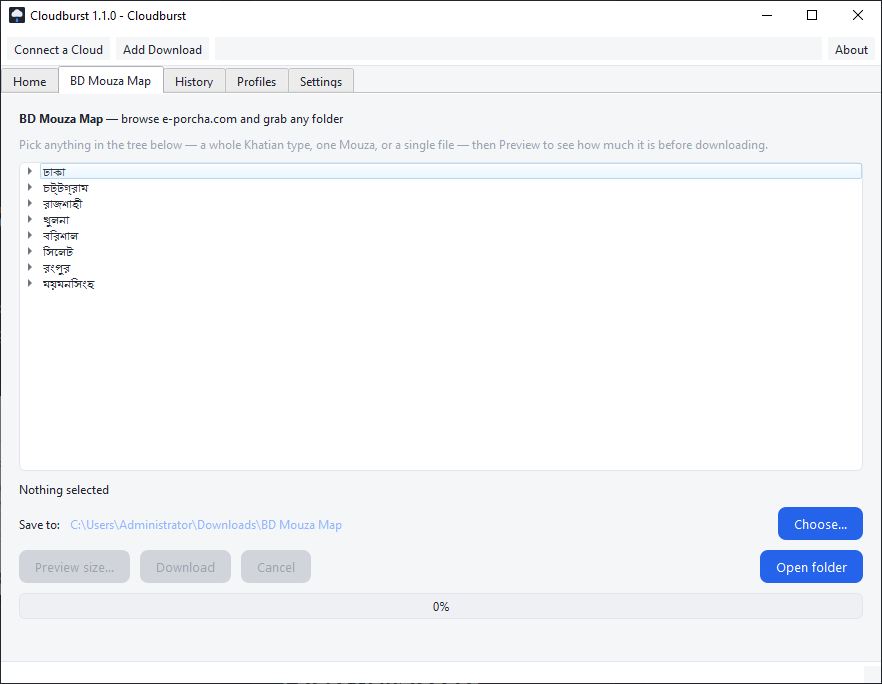Click the Cancel button
The image size is (882, 684).
276,567
